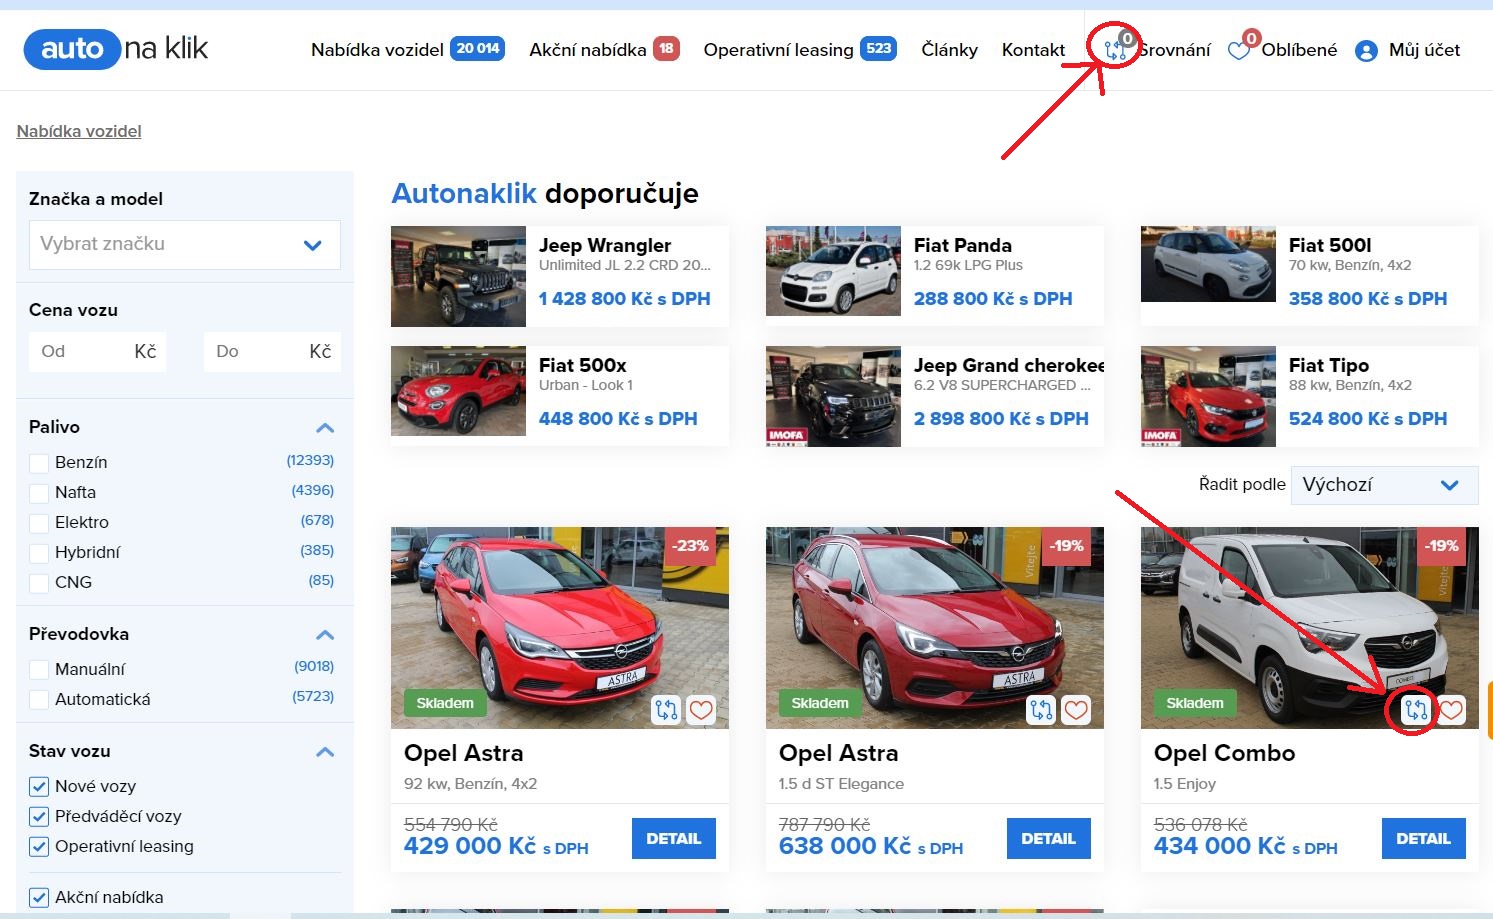Click the 288 800 Kč s DPH price
The height and width of the screenshot is (919, 1493).
pos(993,299)
